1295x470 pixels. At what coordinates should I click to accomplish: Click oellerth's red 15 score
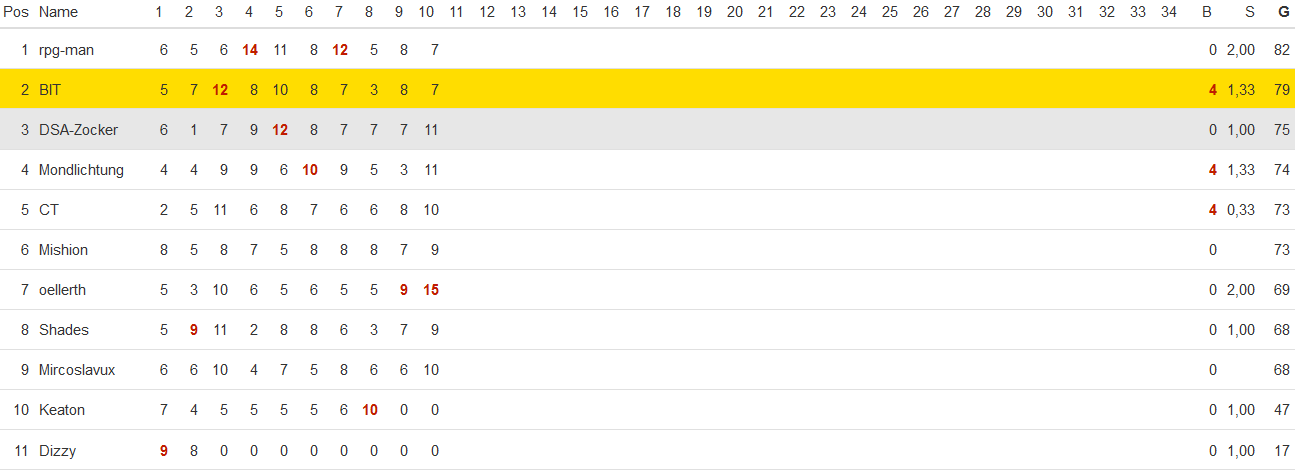click(430, 290)
